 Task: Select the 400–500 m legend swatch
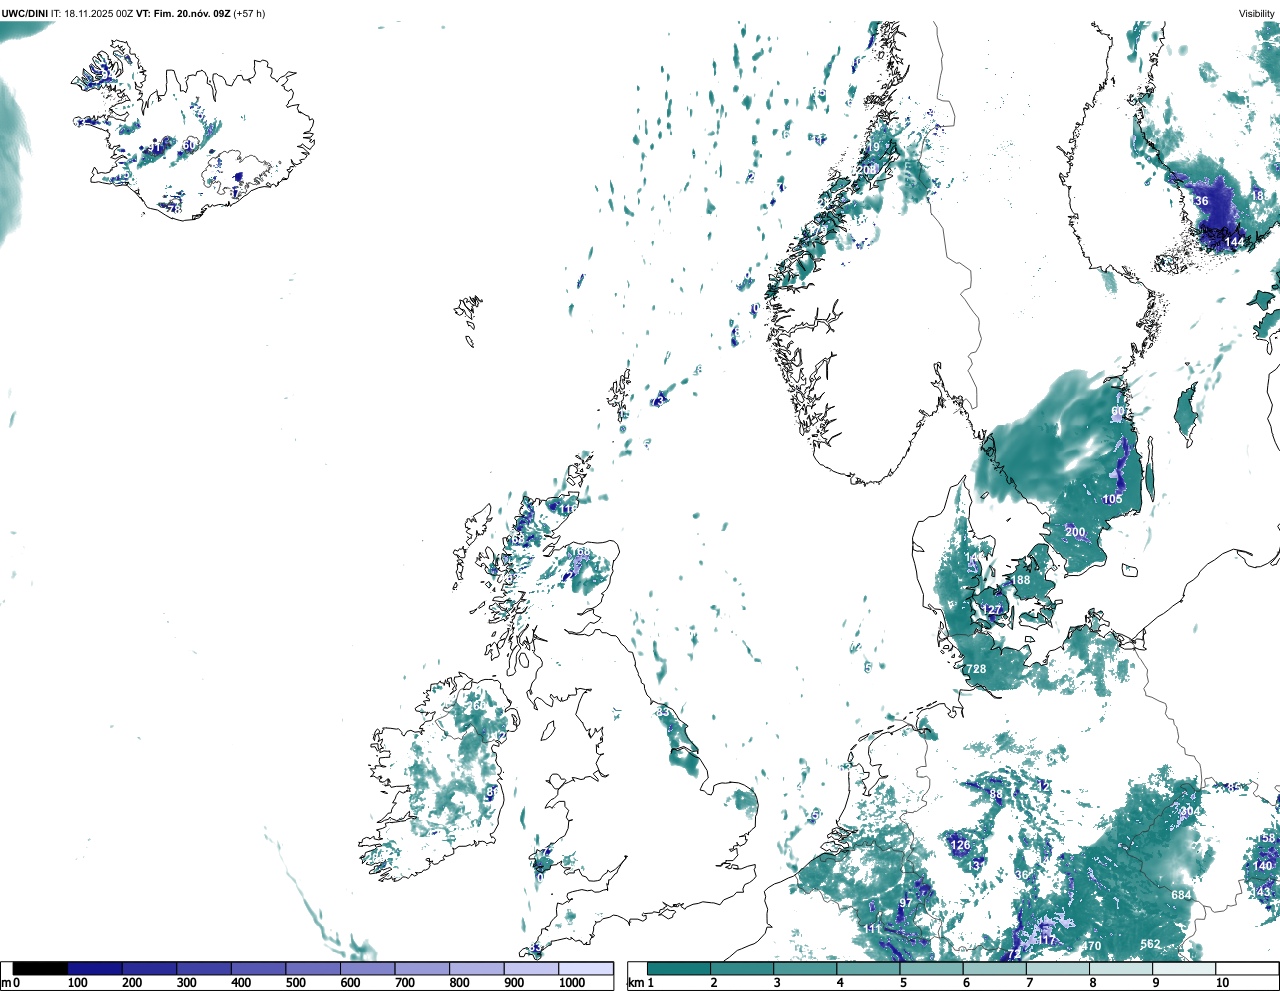point(258,968)
